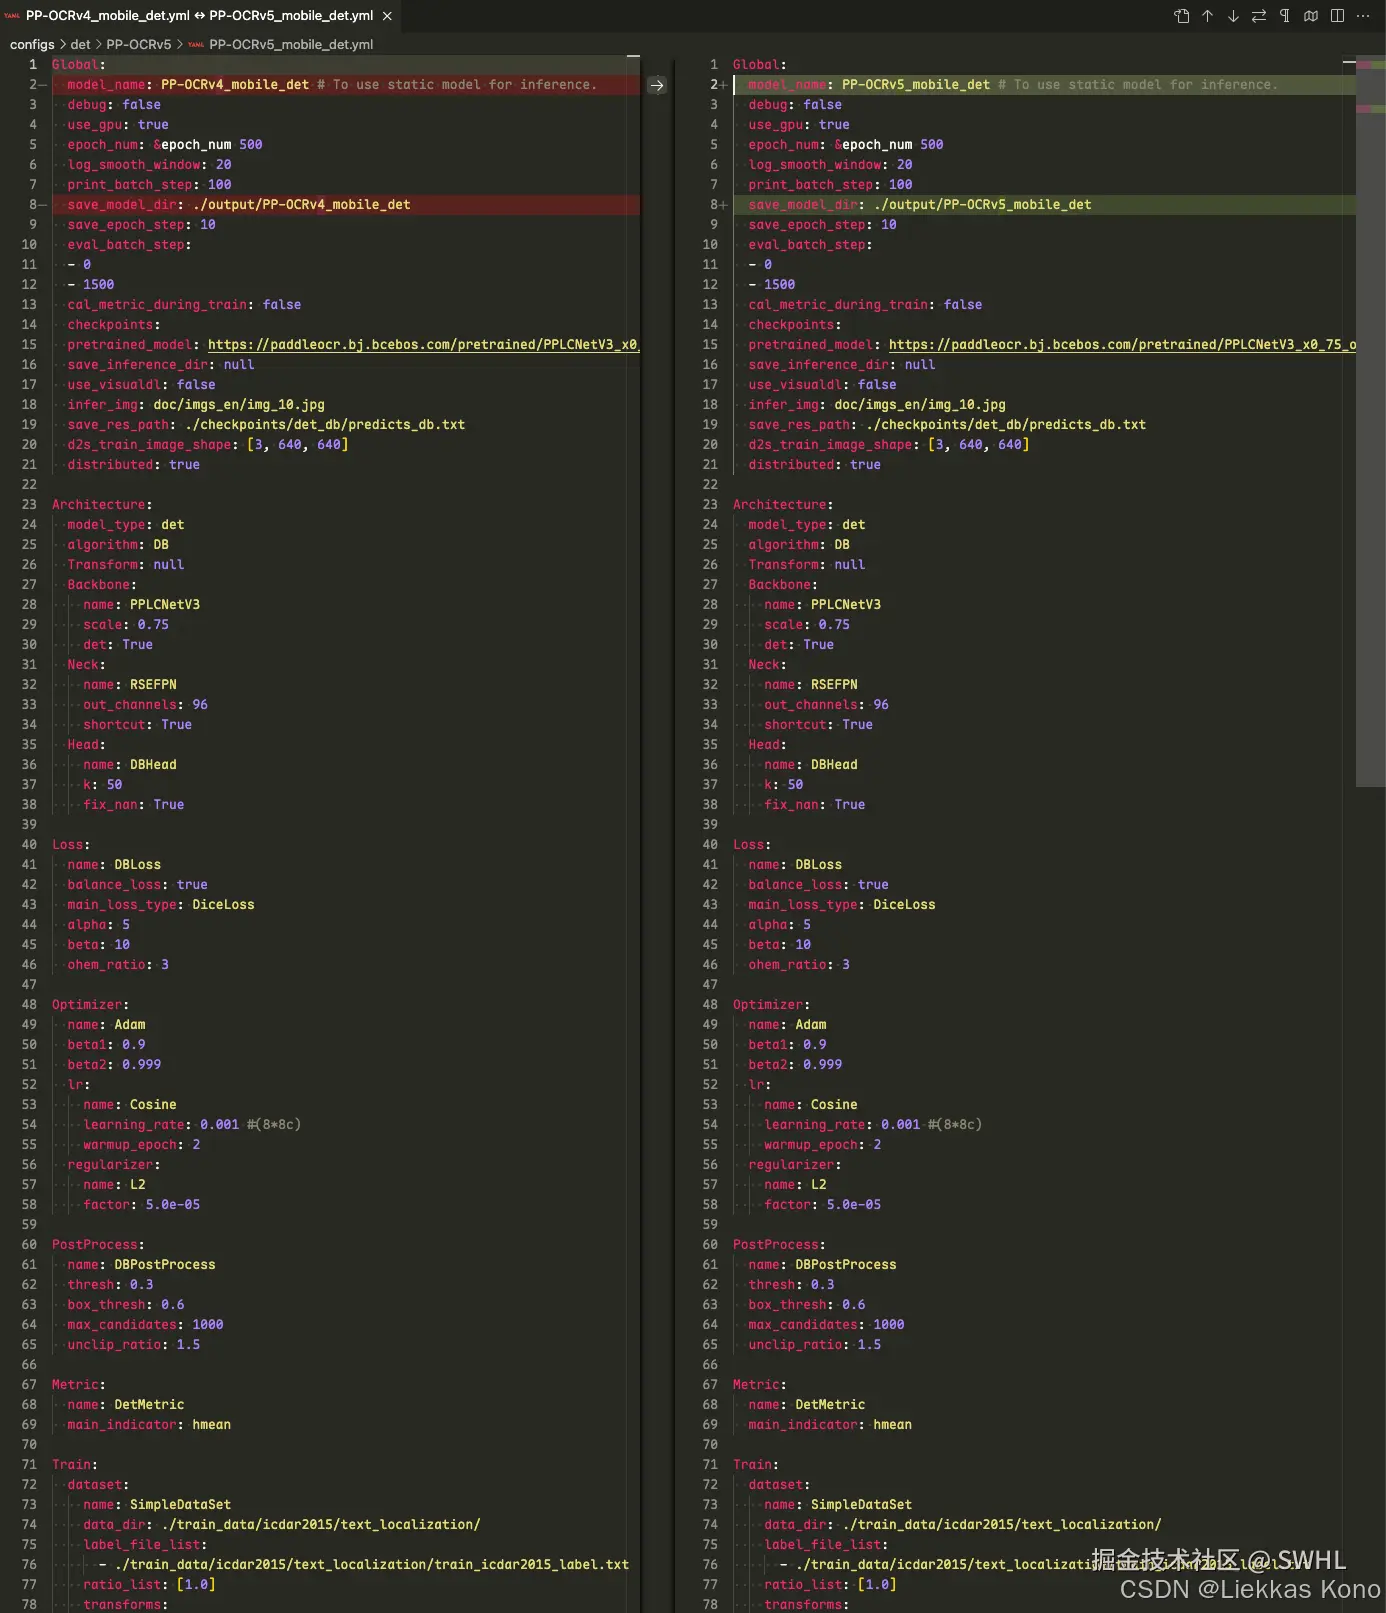The image size is (1386, 1613).
Task: Click 'ohem_ratio: 3' in modified pane
Action: (799, 965)
